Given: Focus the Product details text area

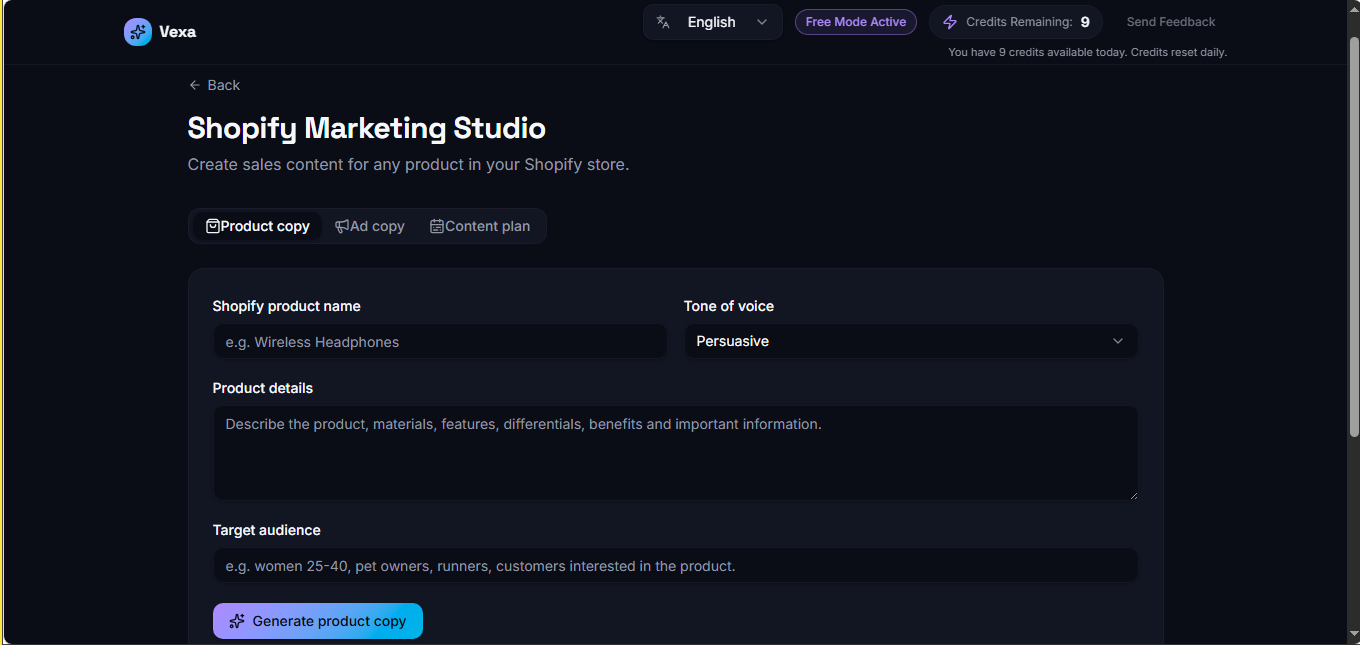Looking at the screenshot, I should pyautogui.click(x=675, y=453).
